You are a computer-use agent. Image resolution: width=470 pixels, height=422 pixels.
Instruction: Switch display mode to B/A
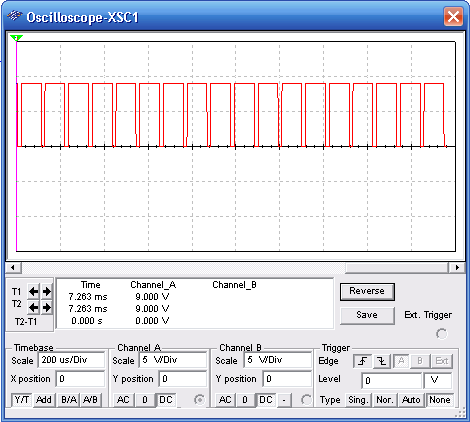click(x=69, y=400)
